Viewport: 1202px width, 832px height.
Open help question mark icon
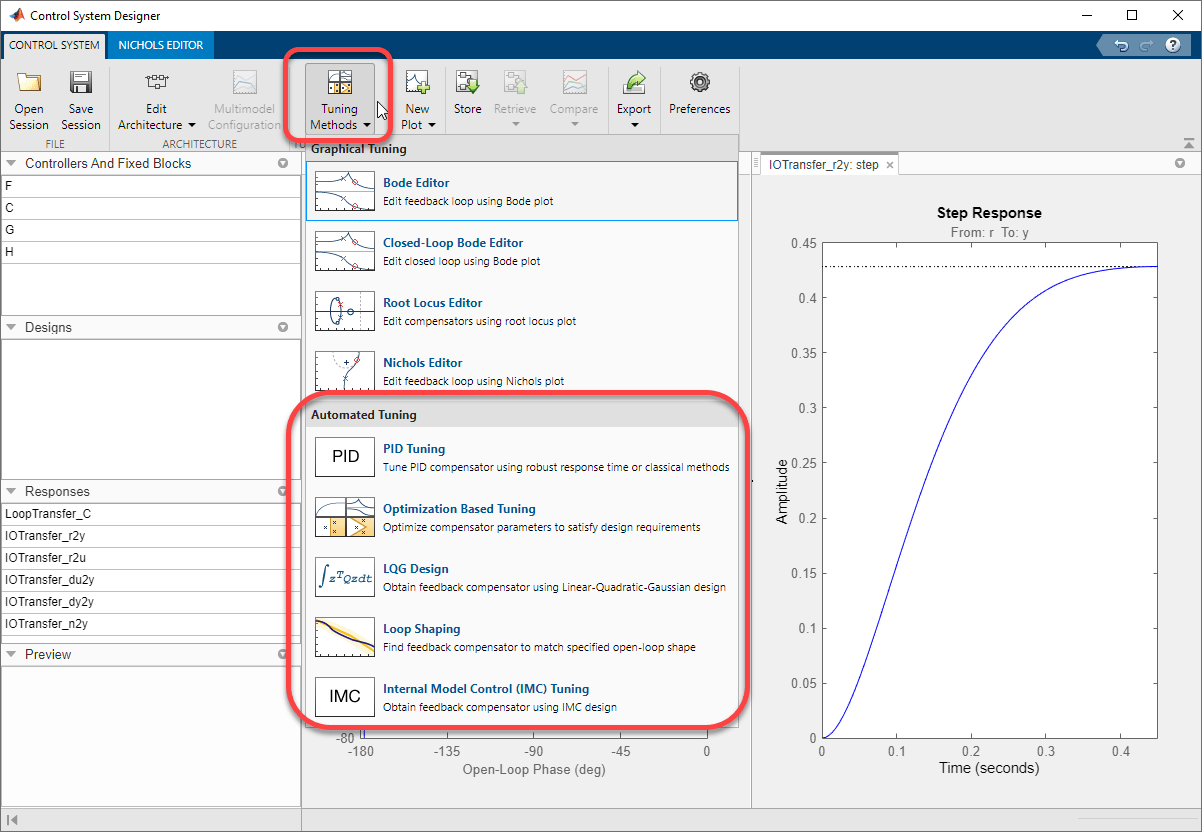[x=1172, y=46]
